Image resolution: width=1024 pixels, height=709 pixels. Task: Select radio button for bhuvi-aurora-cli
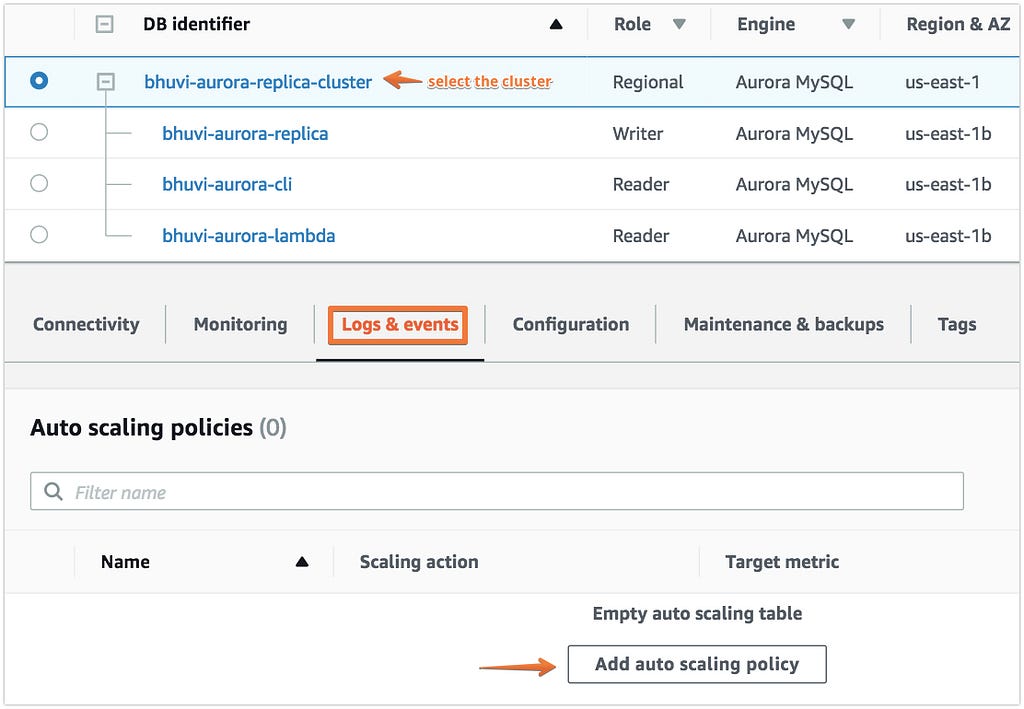coord(39,183)
